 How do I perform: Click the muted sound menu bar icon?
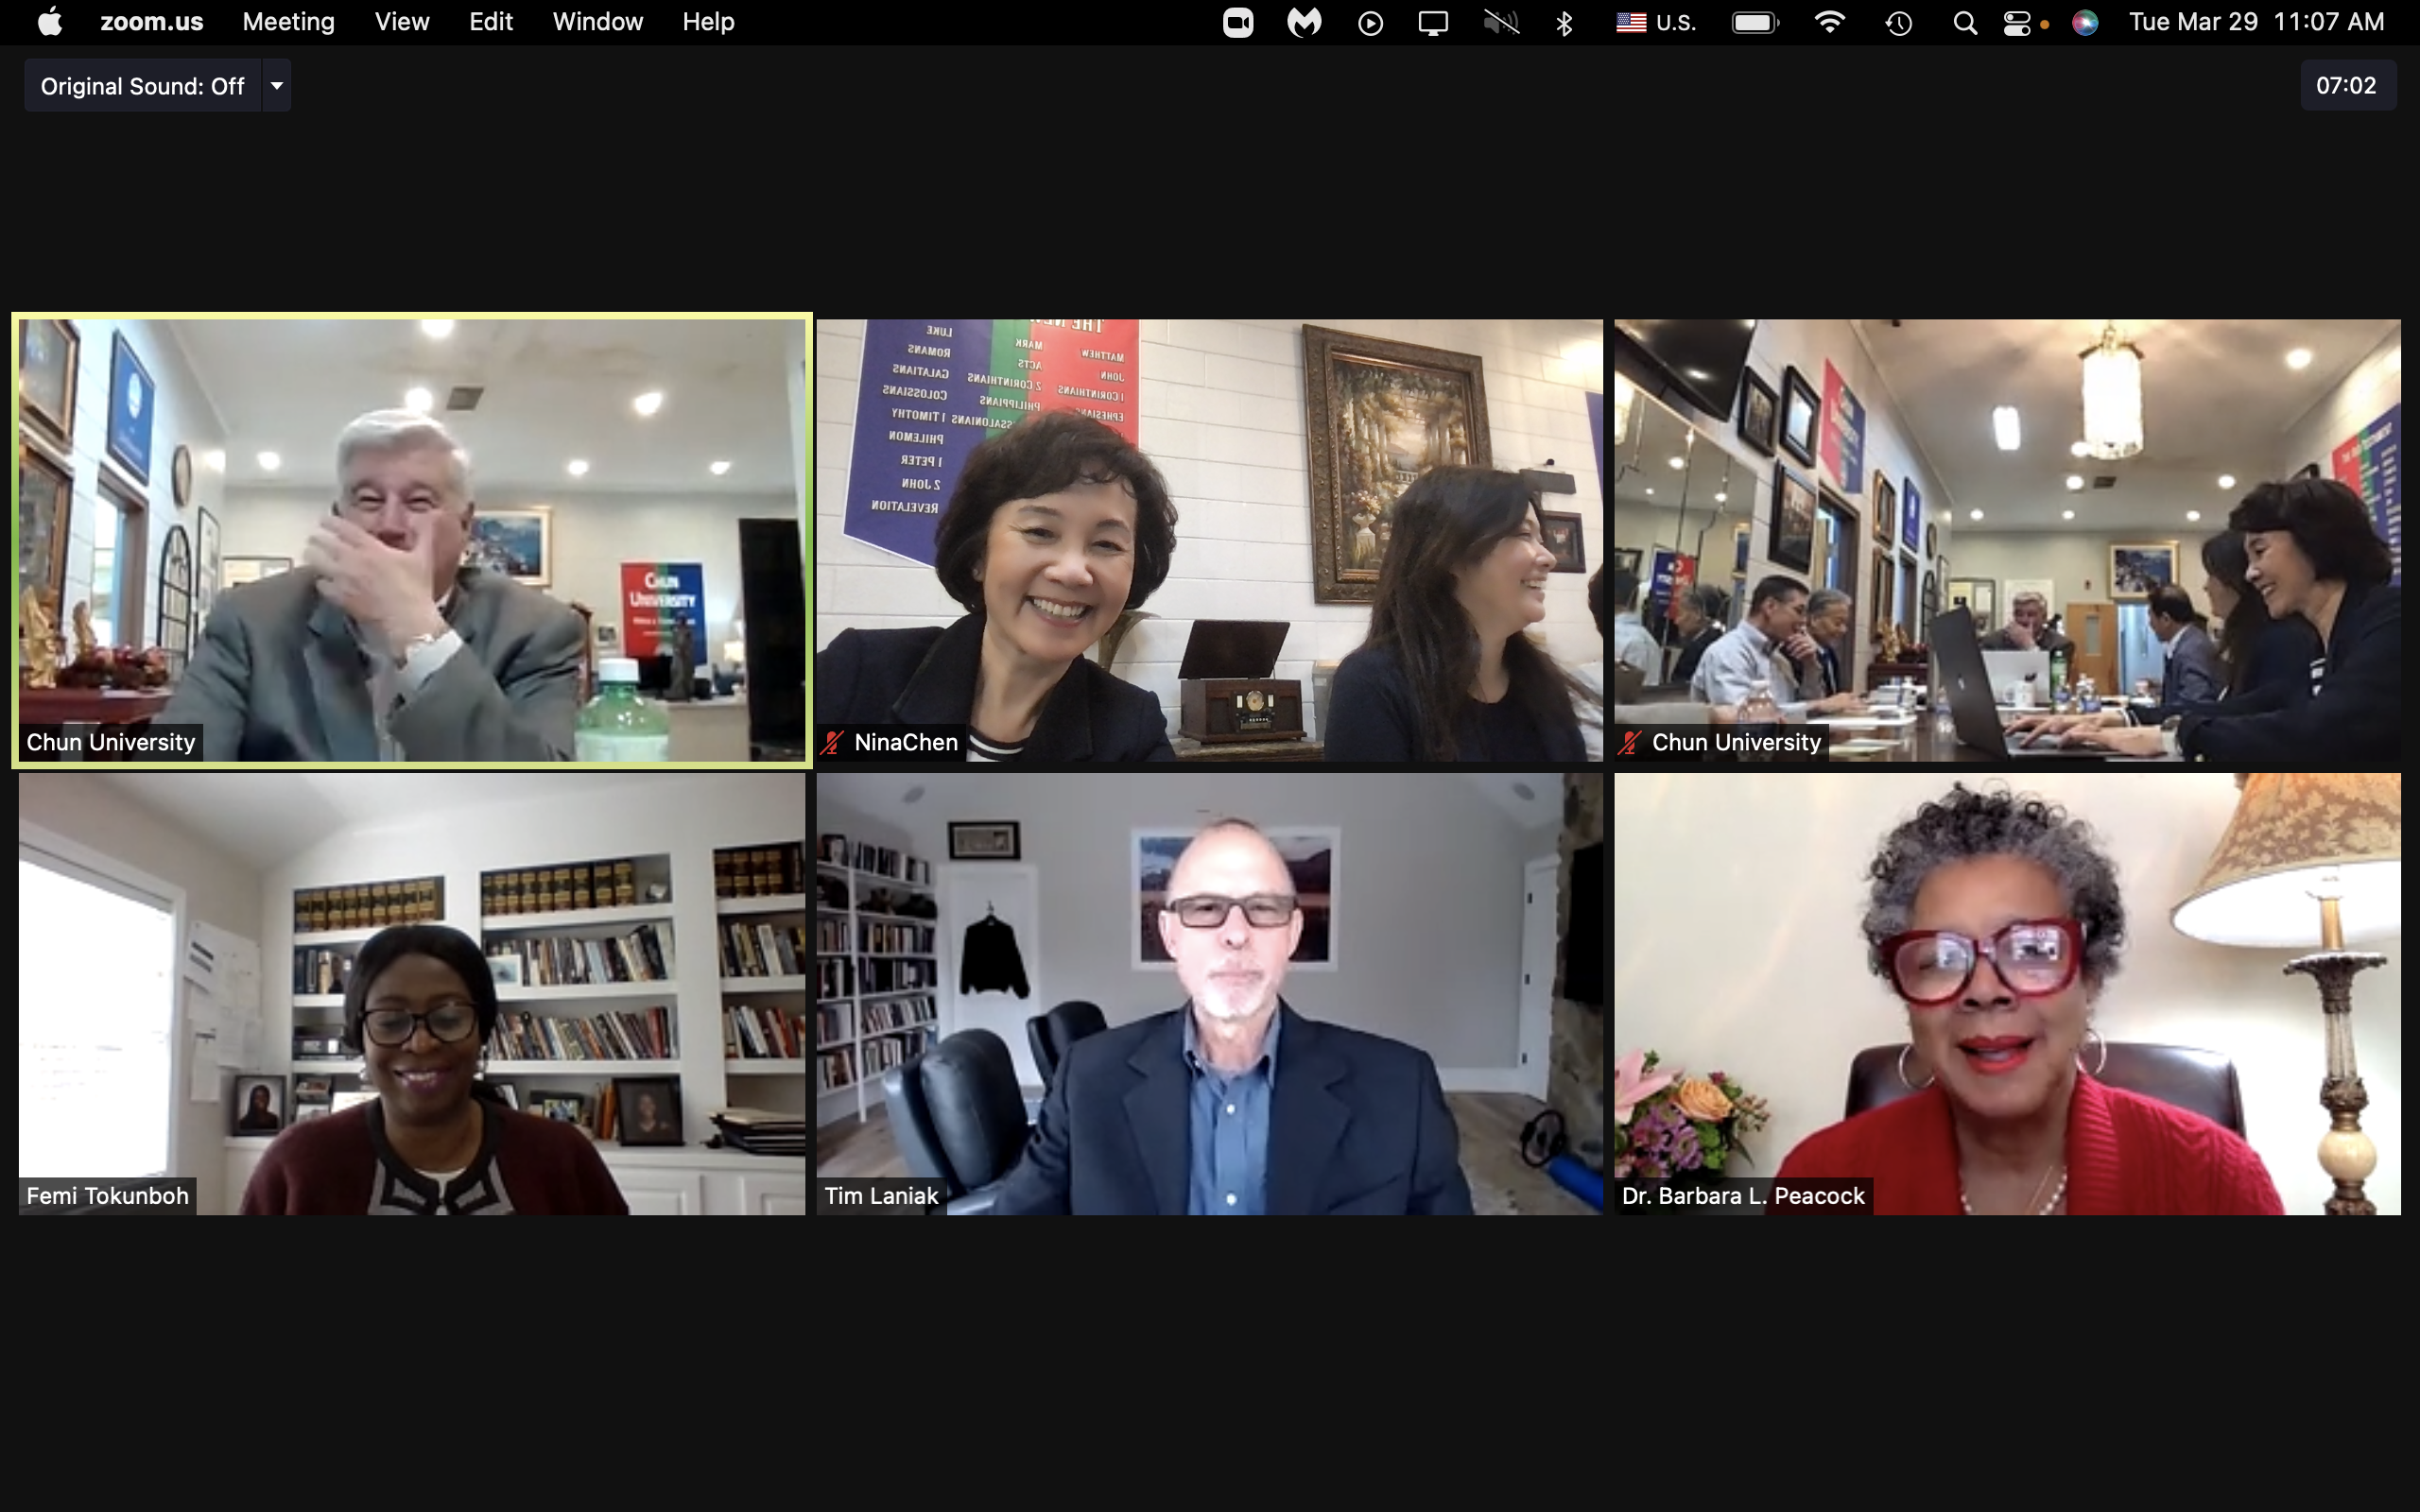pos(1501,22)
